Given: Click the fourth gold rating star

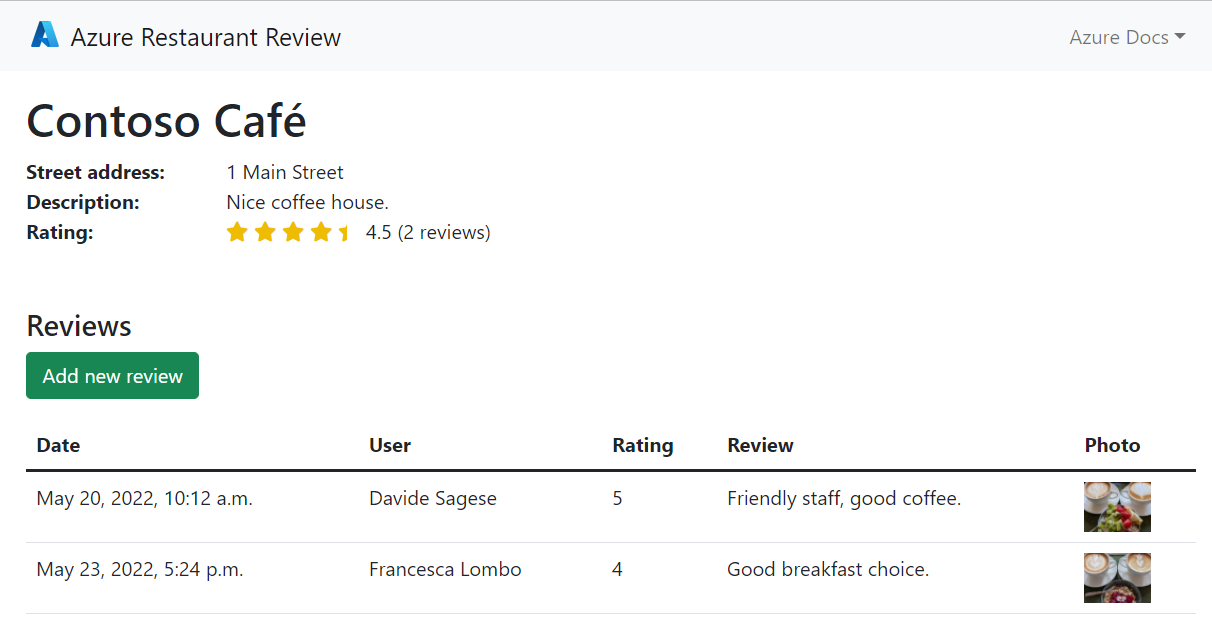Looking at the screenshot, I should point(321,233).
